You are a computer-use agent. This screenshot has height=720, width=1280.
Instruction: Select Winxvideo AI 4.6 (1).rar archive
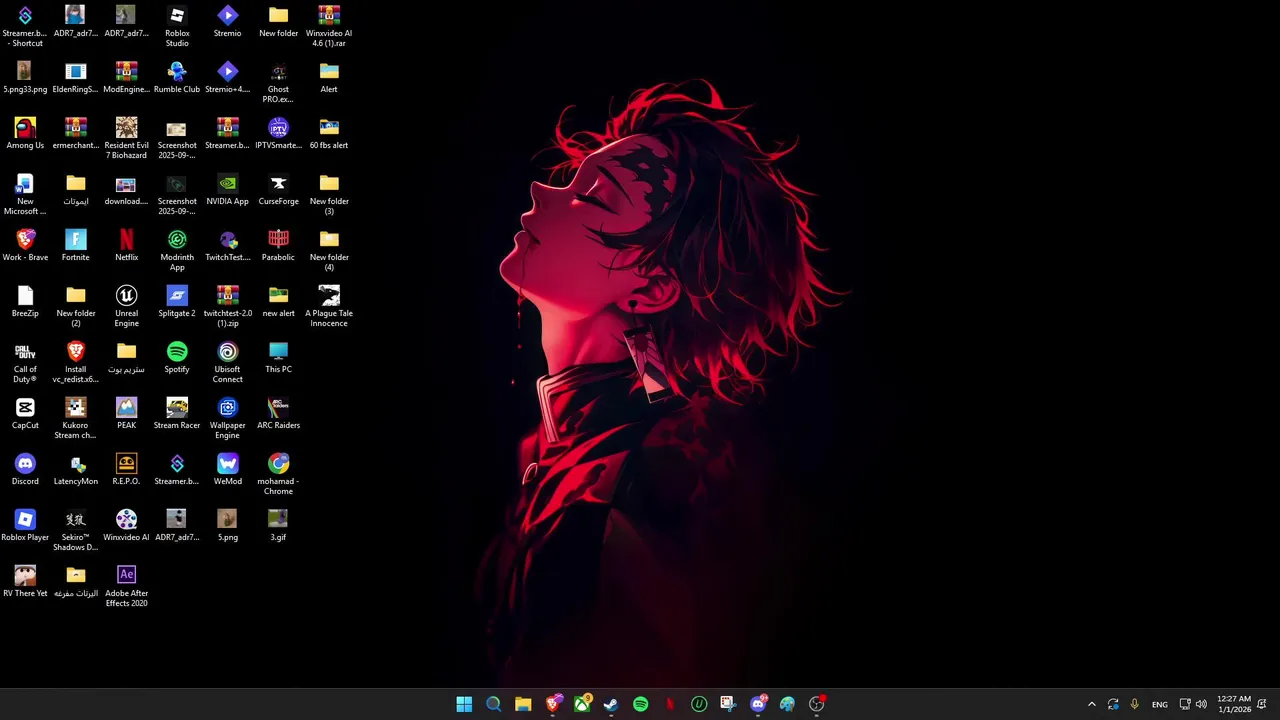tap(329, 26)
